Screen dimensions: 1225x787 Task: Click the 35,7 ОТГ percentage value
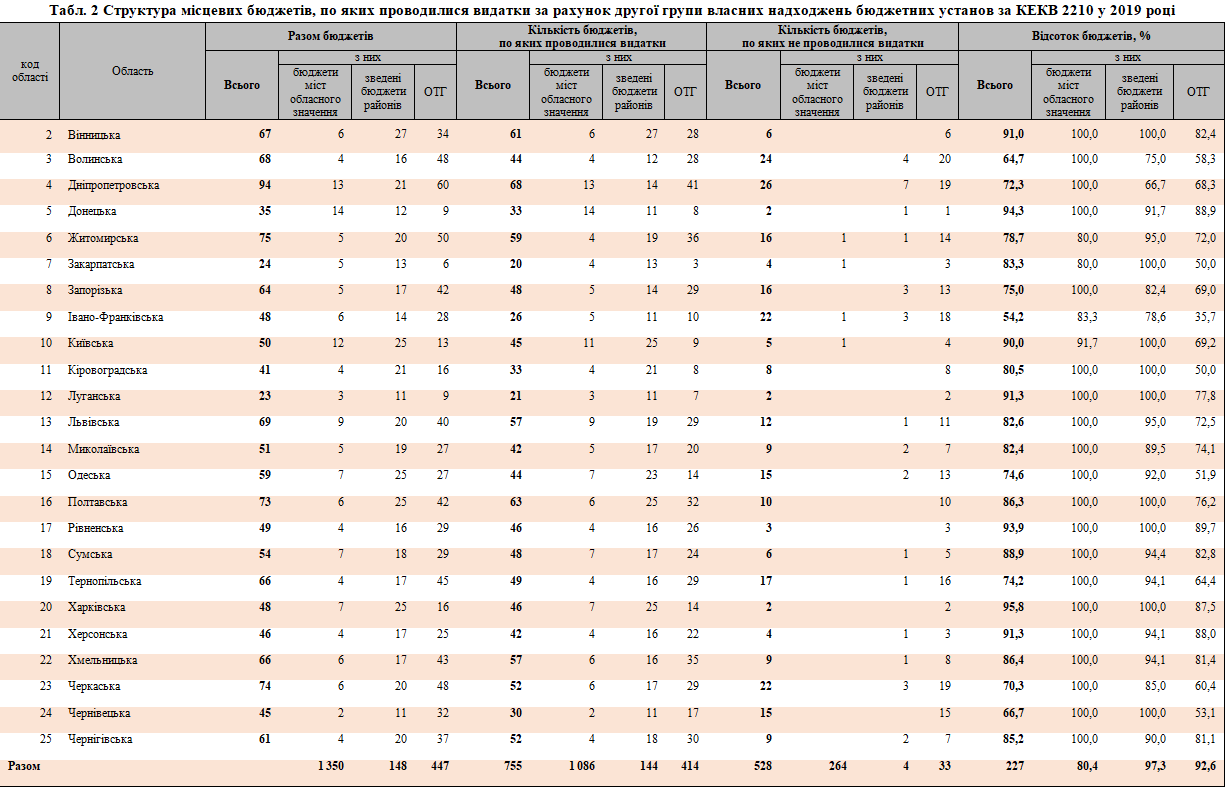[x=1204, y=317]
